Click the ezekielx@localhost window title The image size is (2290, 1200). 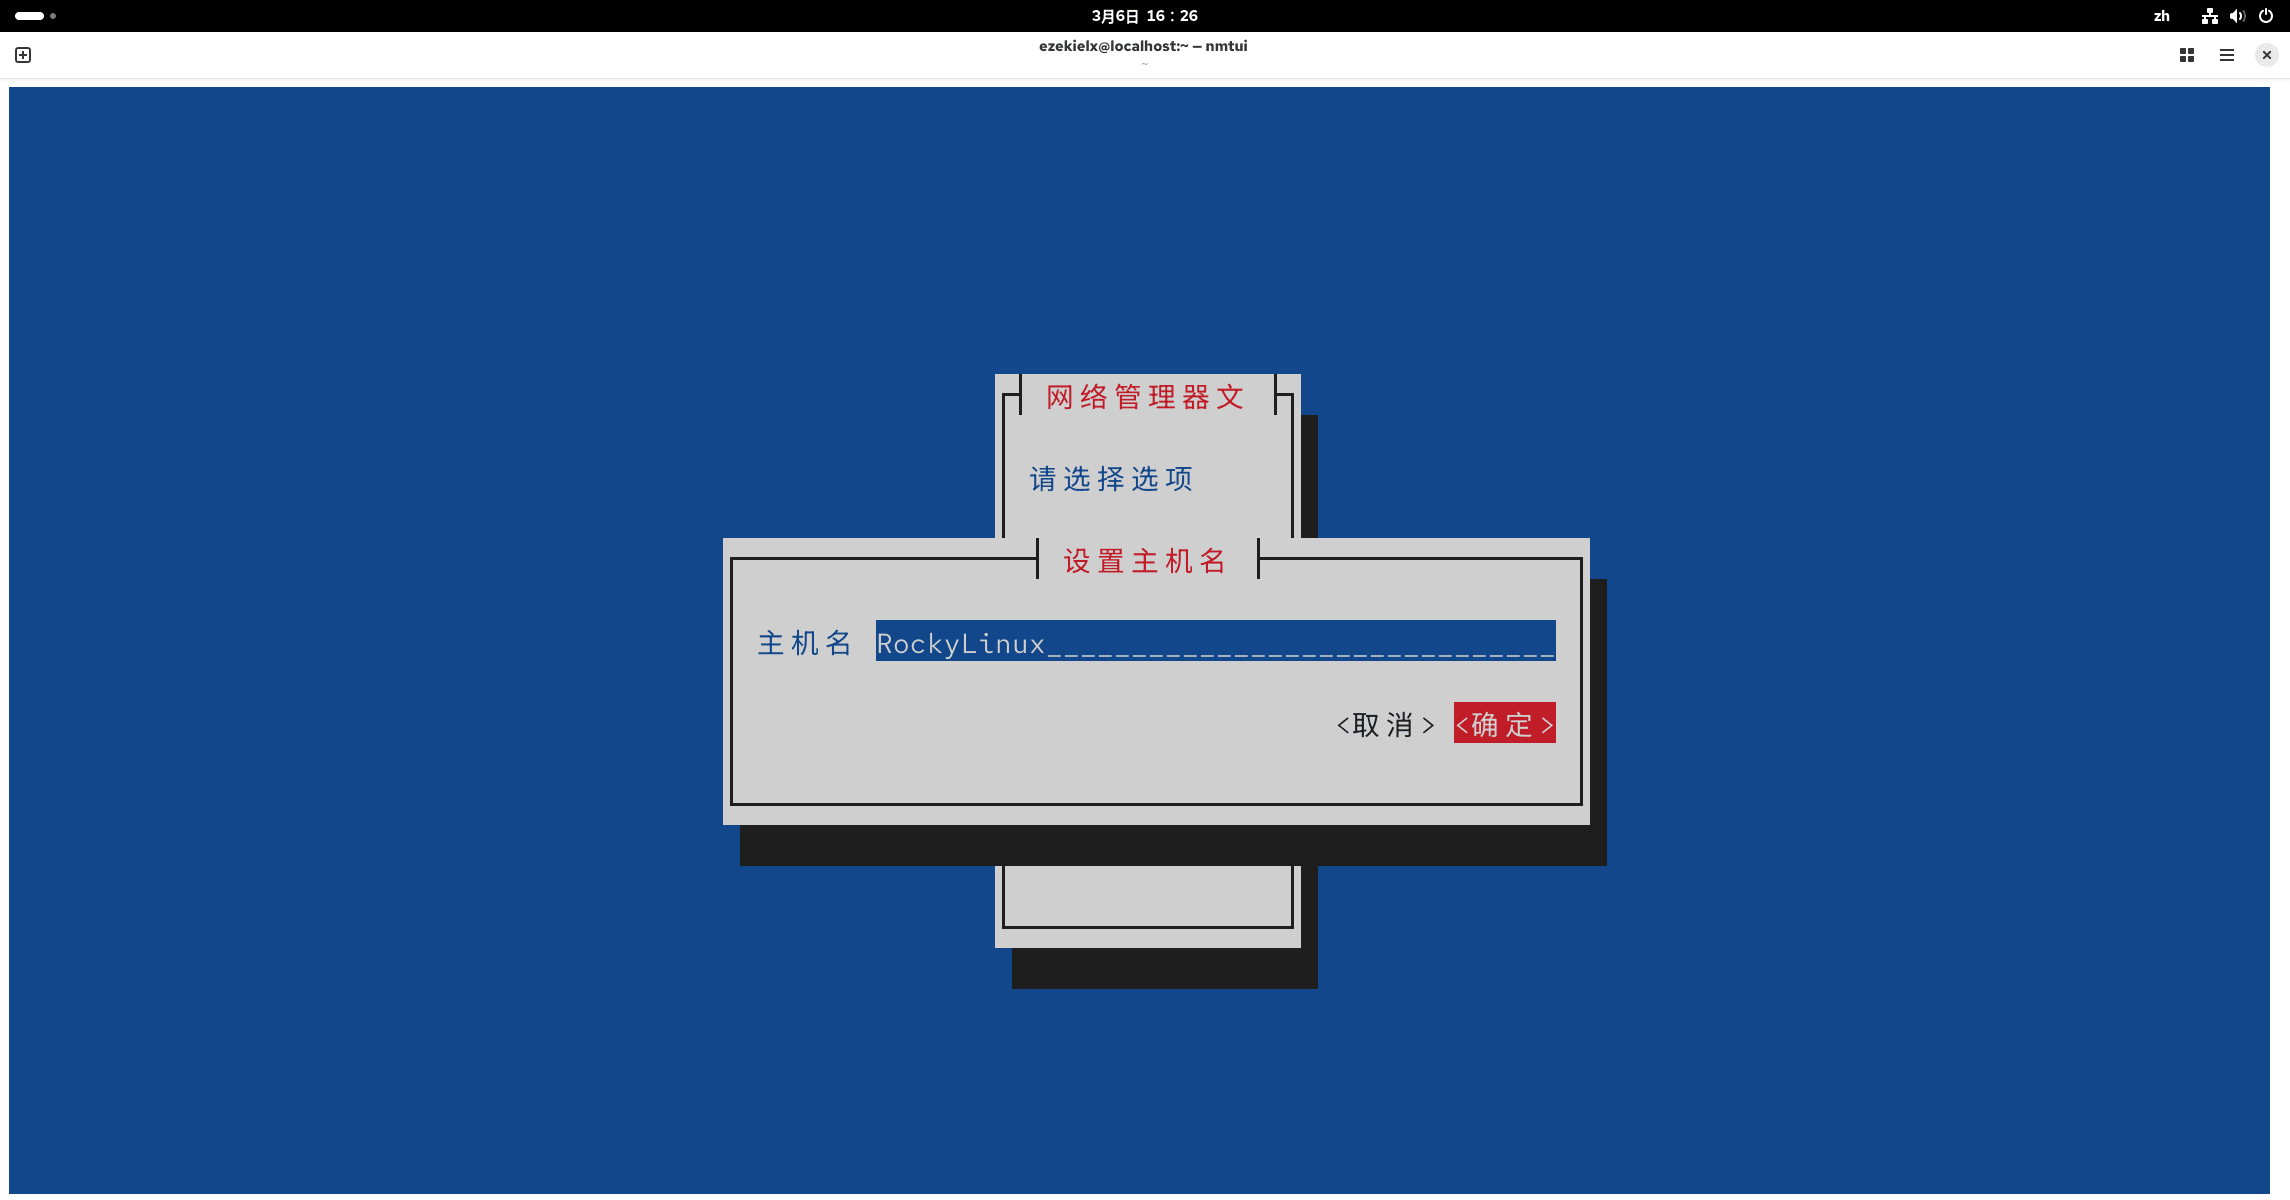point(1143,46)
